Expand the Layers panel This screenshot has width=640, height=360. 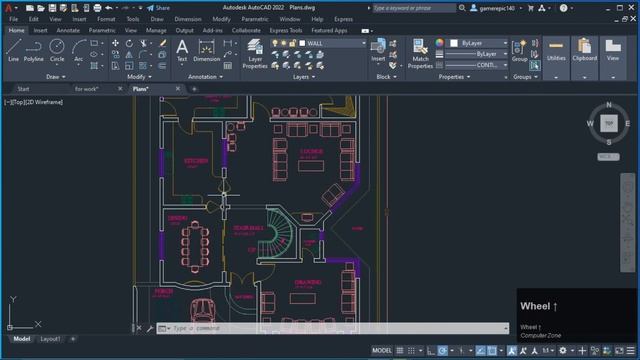coord(304,76)
